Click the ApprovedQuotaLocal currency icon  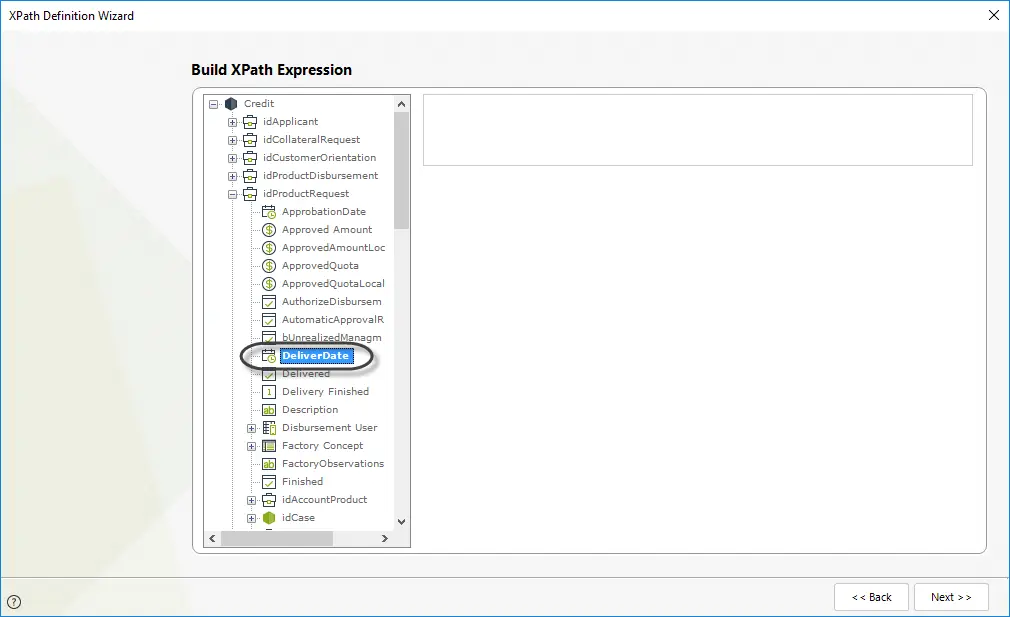point(269,284)
